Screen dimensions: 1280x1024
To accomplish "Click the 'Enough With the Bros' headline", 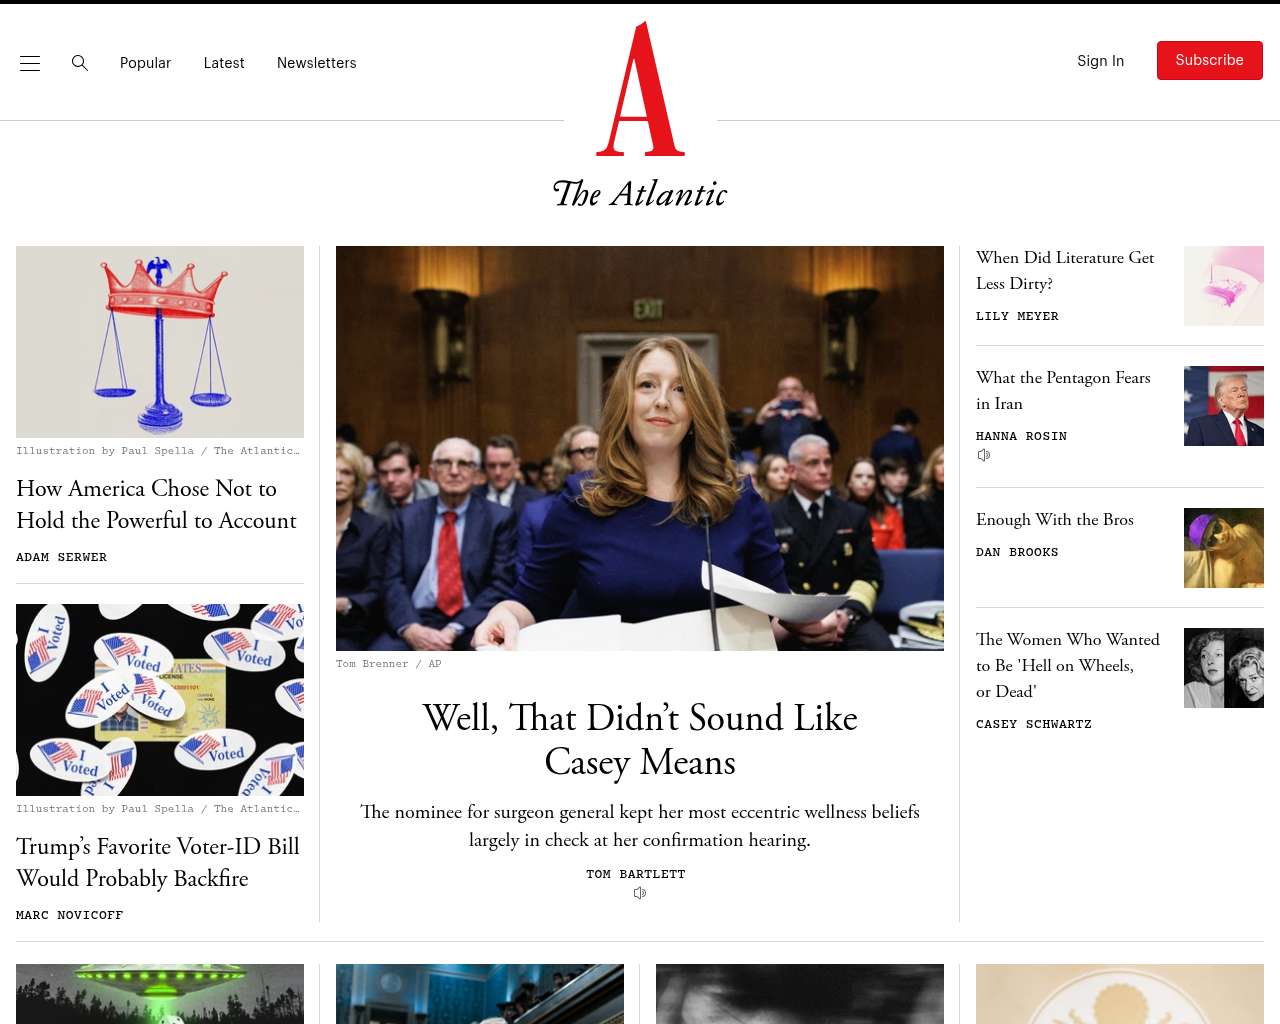I will (1055, 519).
